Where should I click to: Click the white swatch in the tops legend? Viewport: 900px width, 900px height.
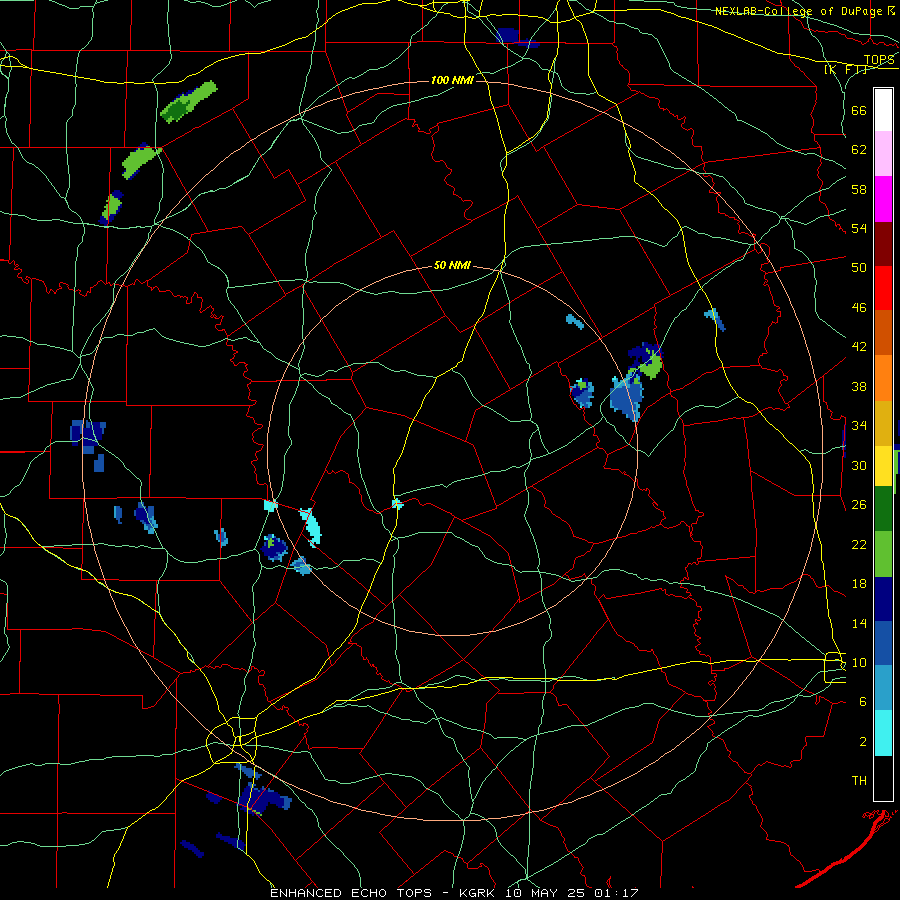pyautogui.click(x=883, y=110)
